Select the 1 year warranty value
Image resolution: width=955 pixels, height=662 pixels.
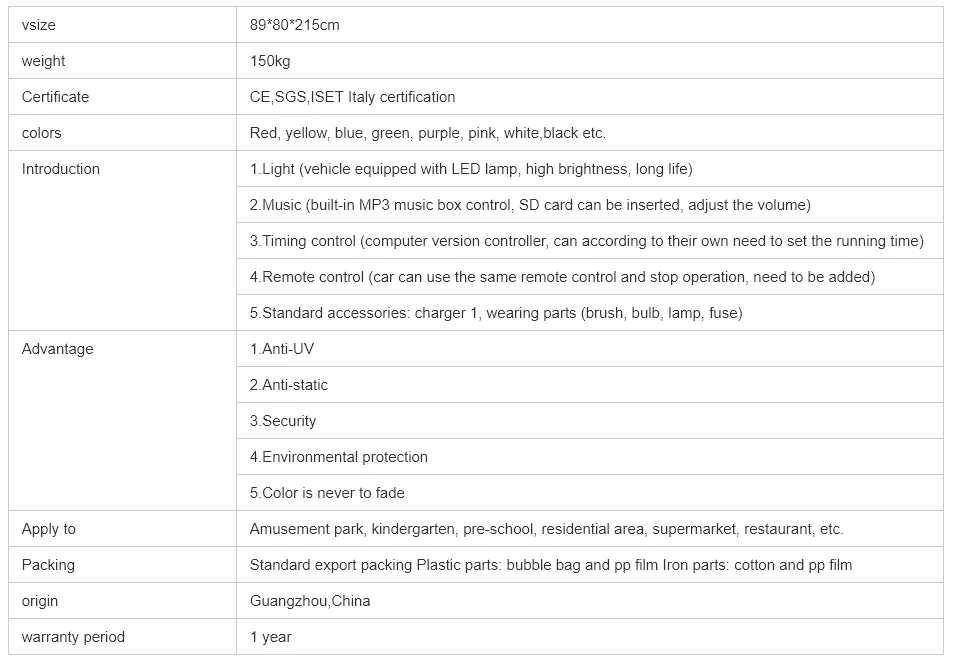(270, 637)
